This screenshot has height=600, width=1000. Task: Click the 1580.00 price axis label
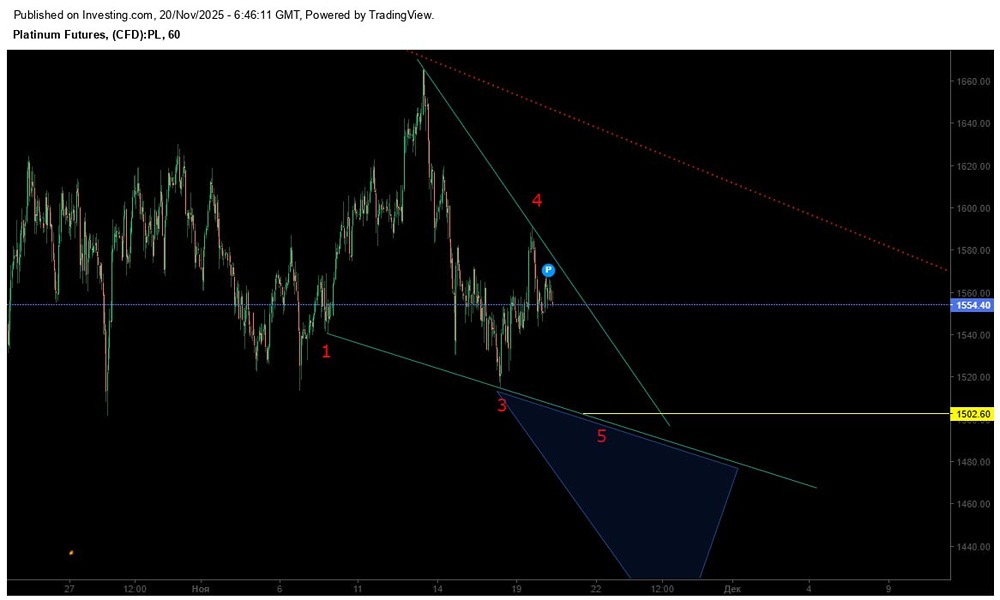[972, 250]
